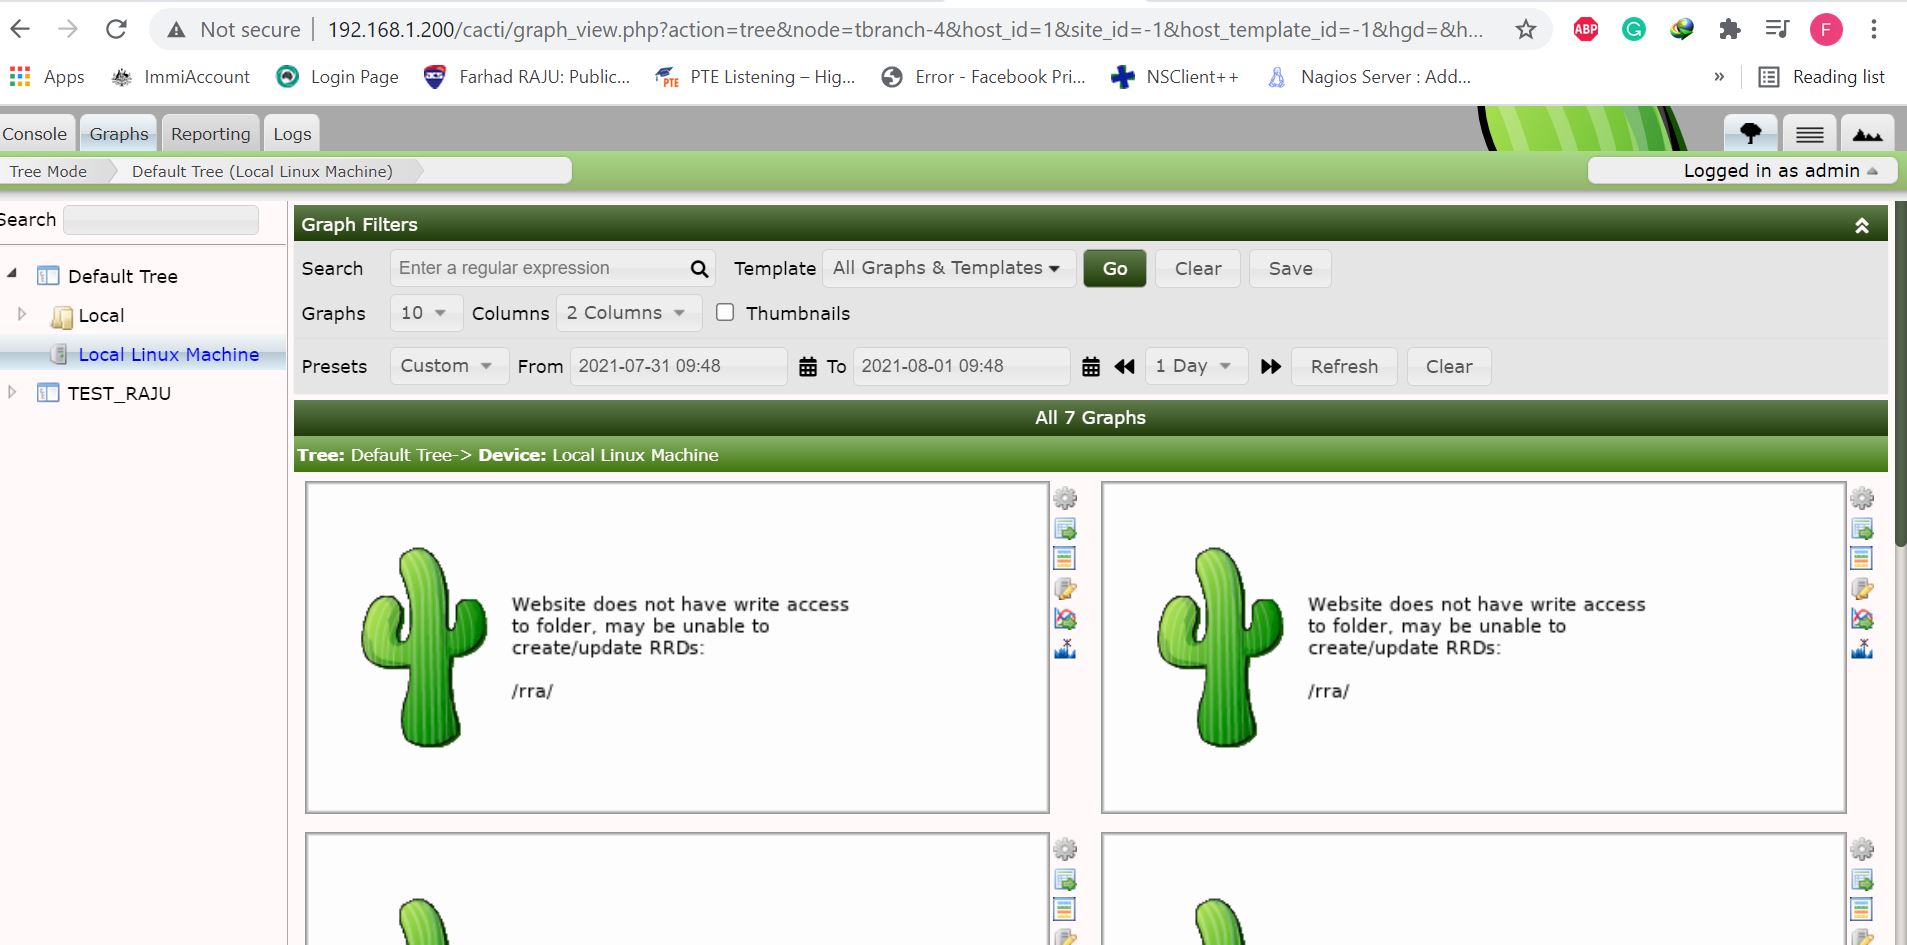
Task: Click Clear button next to Go
Action: [x=1198, y=268]
